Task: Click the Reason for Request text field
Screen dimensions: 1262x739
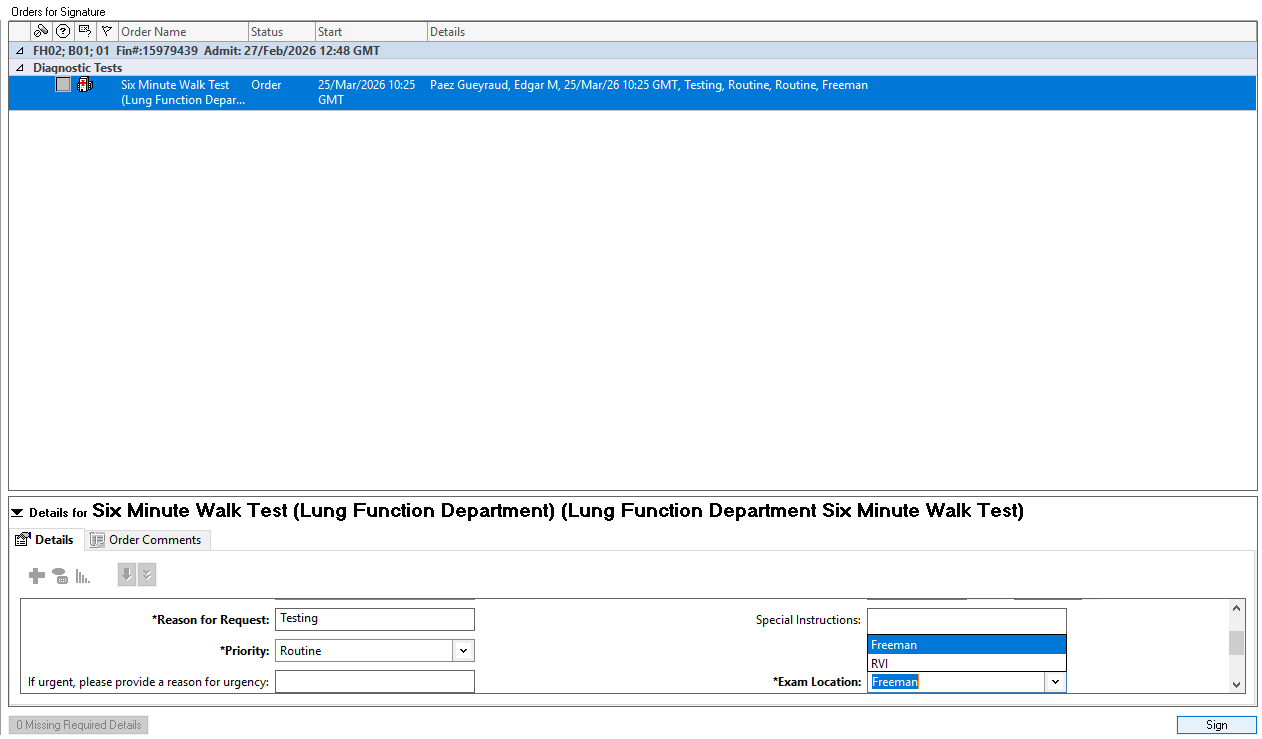Action: [x=374, y=619]
